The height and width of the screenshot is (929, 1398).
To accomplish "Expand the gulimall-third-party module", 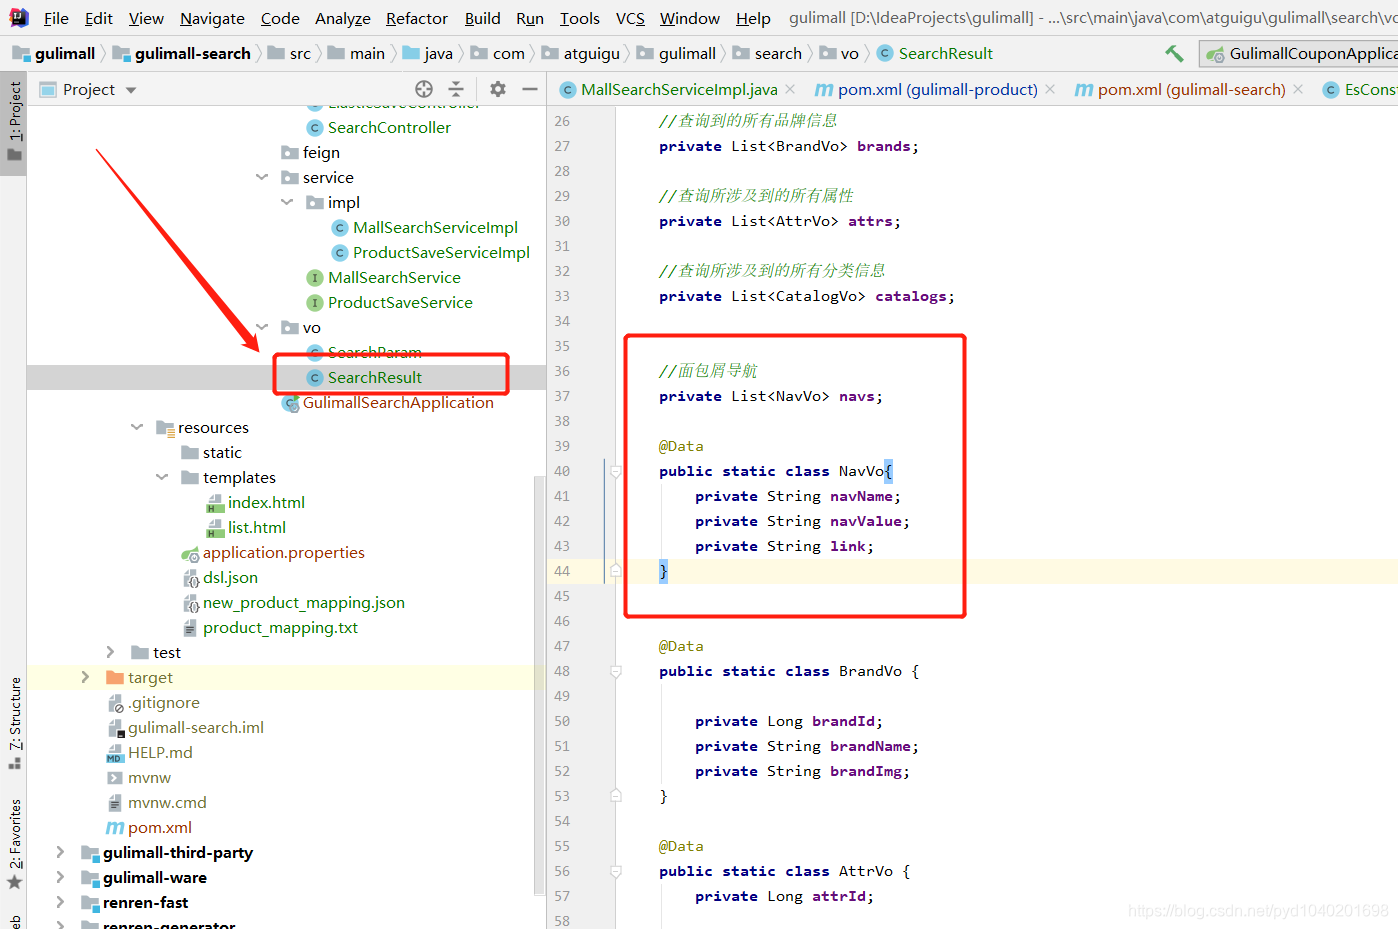I will (61, 852).
